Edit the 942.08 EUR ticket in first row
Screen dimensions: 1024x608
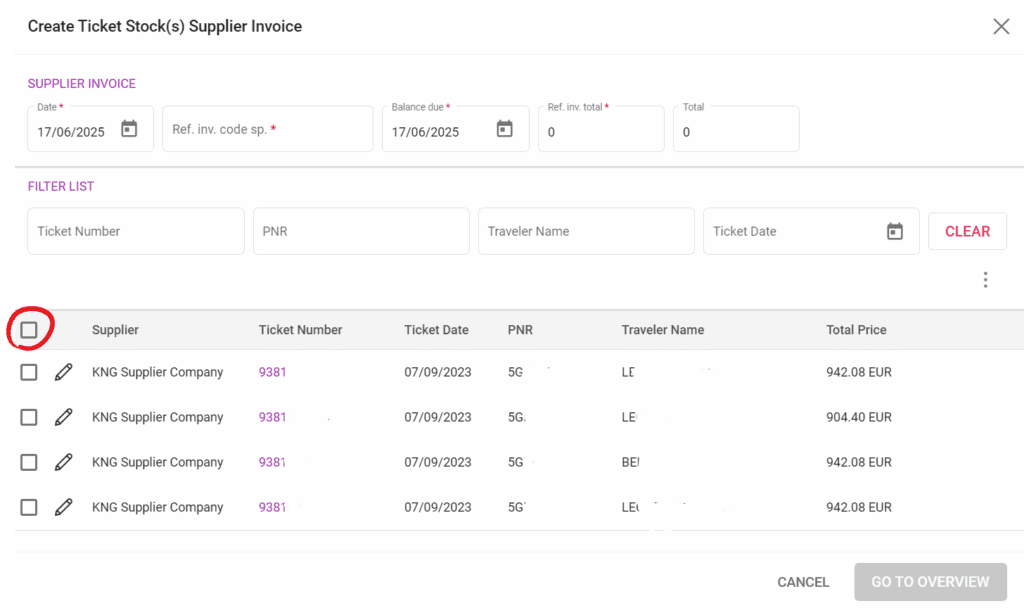tap(64, 372)
